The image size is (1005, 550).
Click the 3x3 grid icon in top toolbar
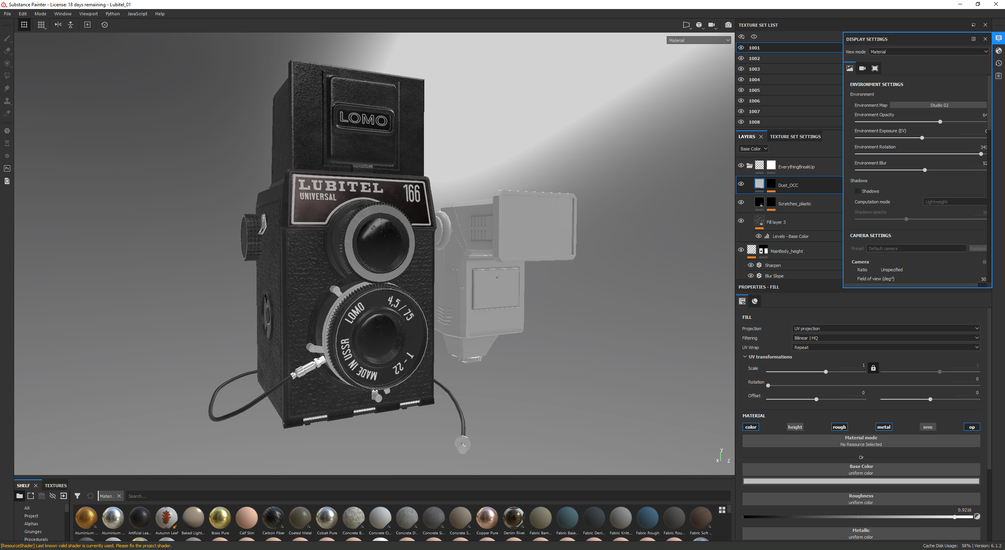pyautogui.click(x=41, y=25)
